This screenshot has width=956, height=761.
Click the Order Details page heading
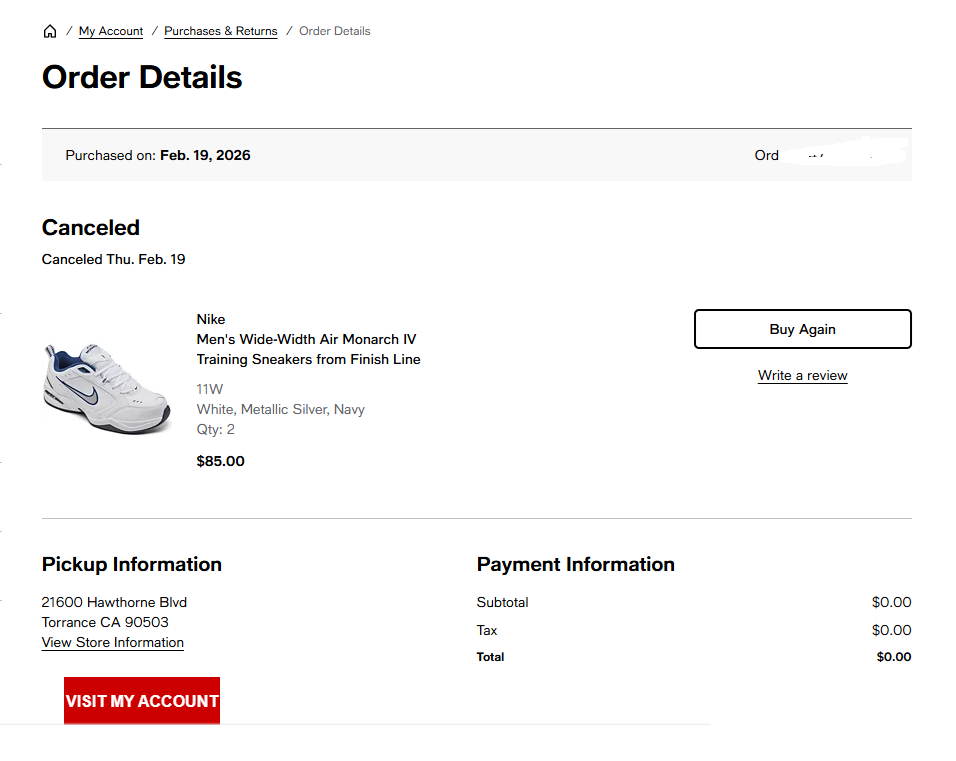(x=142, y=77)
